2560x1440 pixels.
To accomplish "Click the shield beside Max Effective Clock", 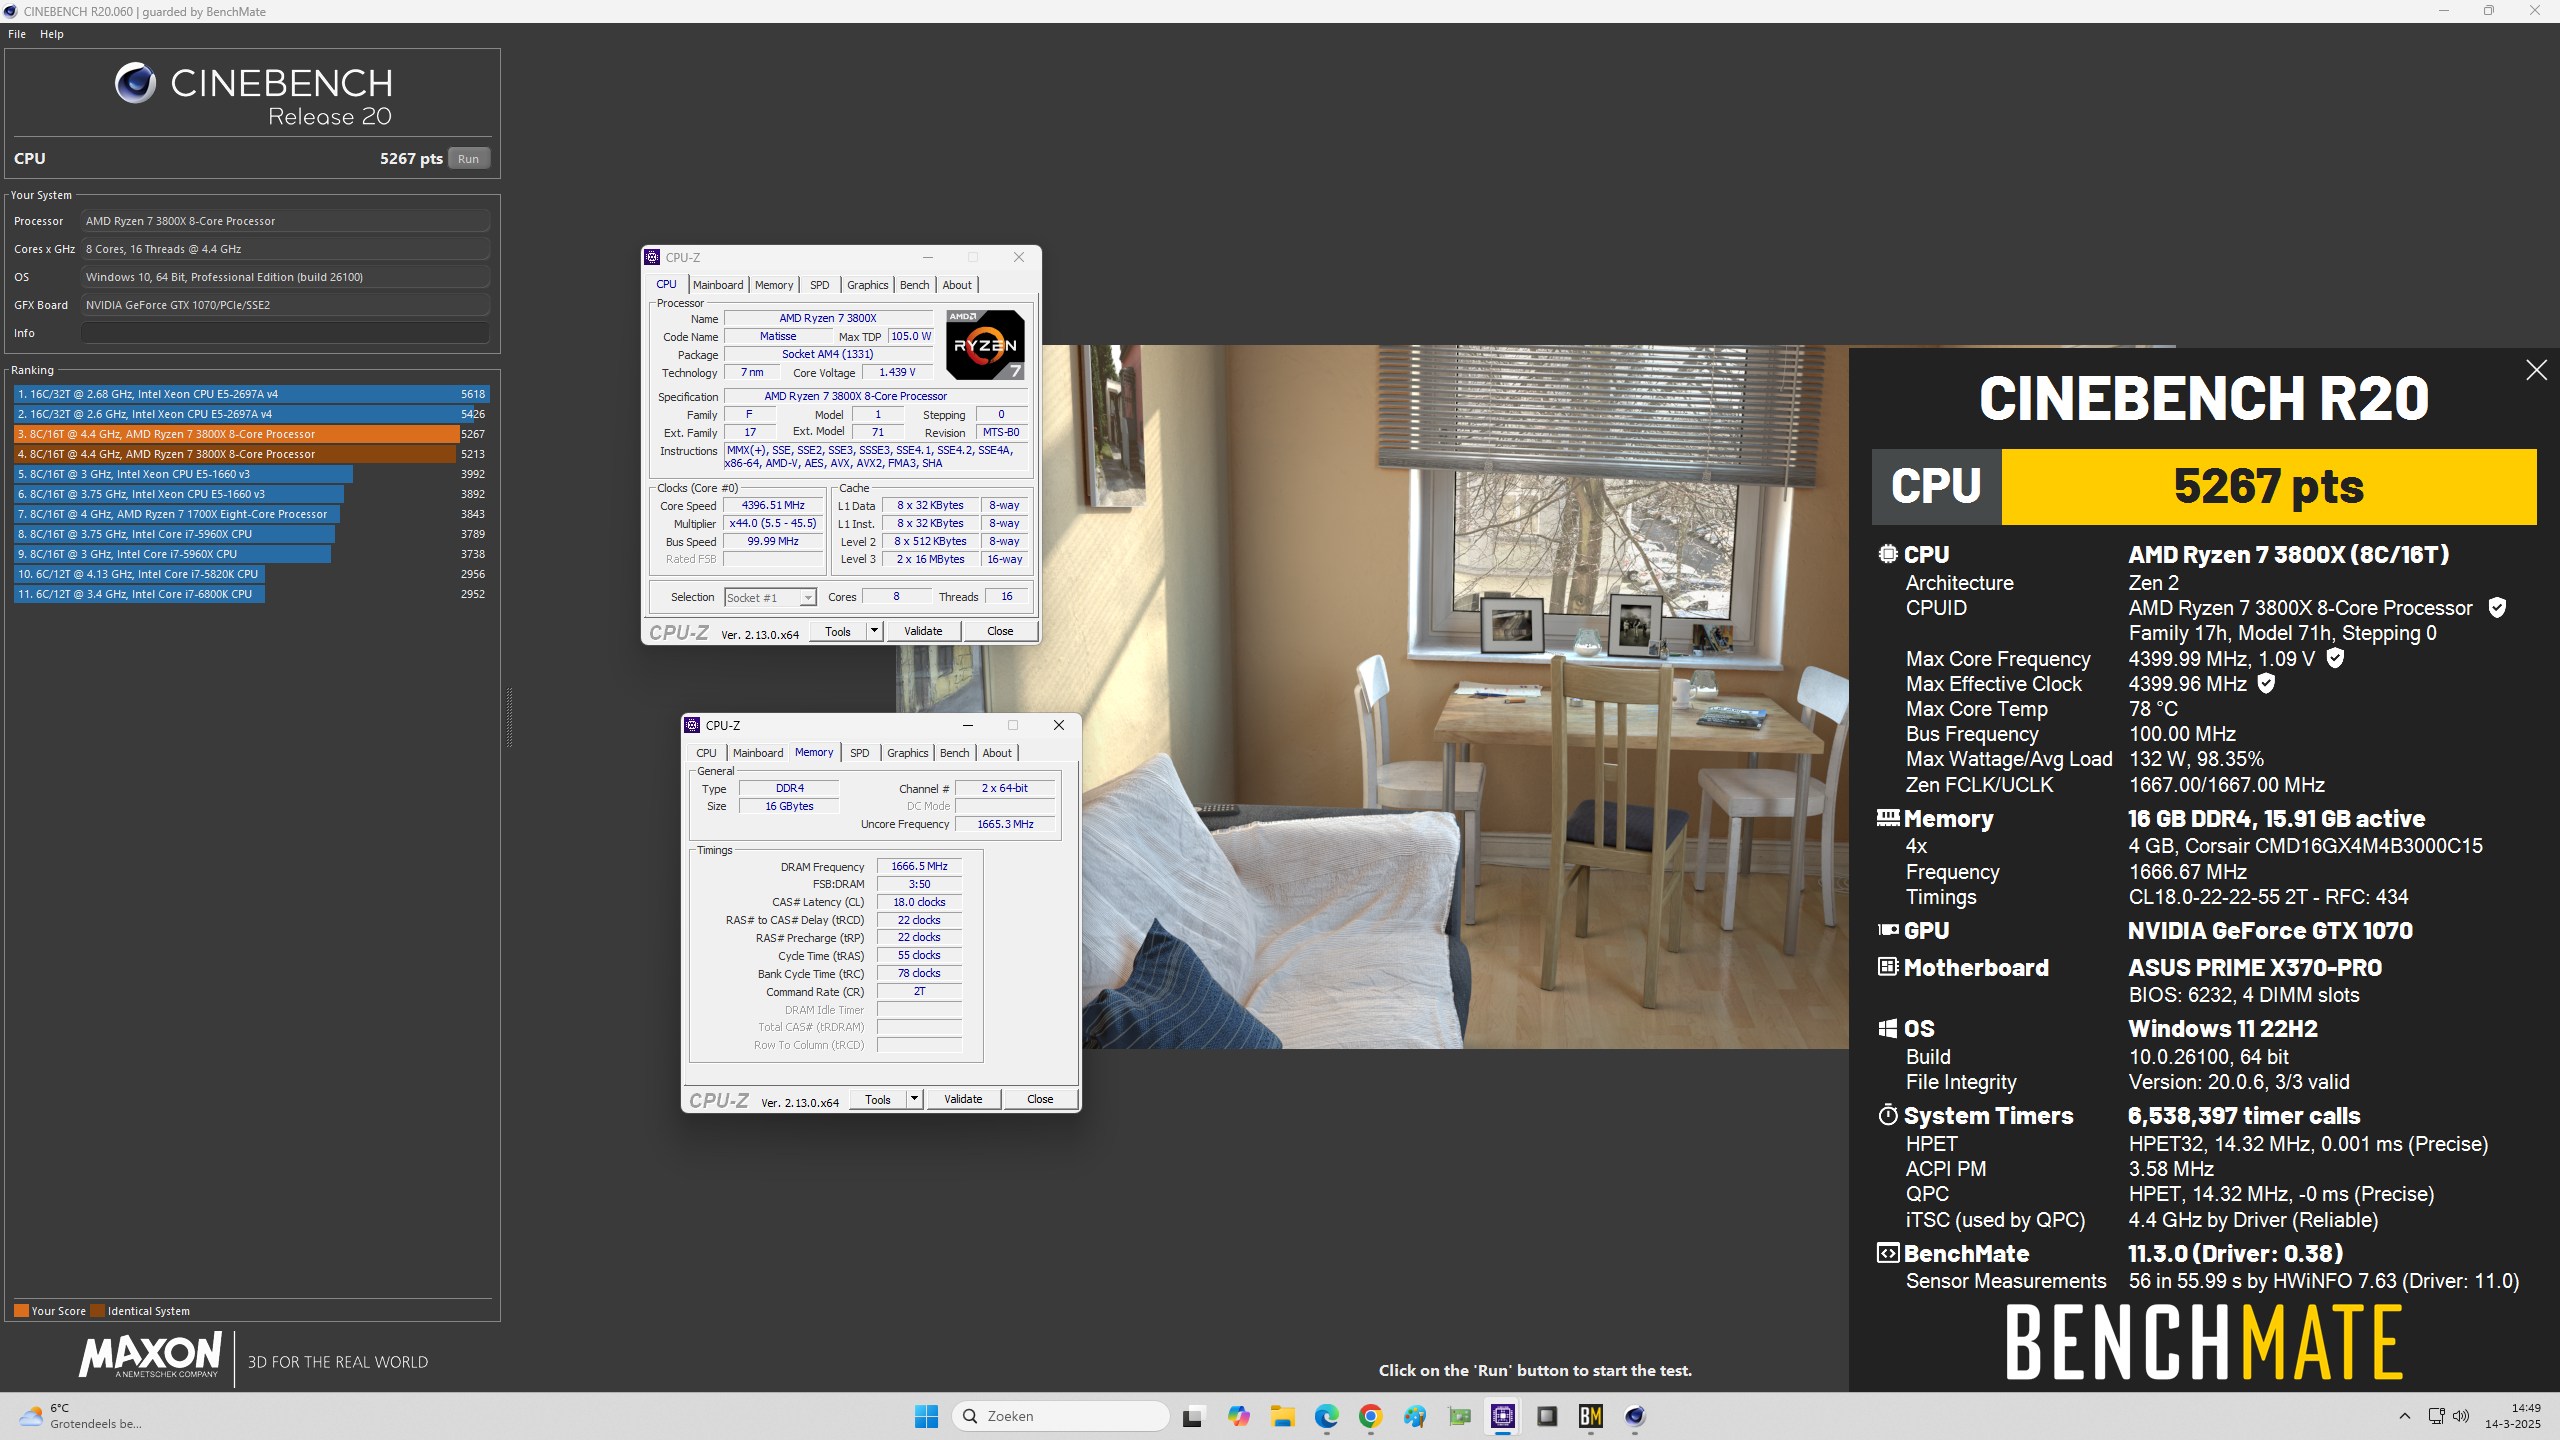I will [2267, 683].
